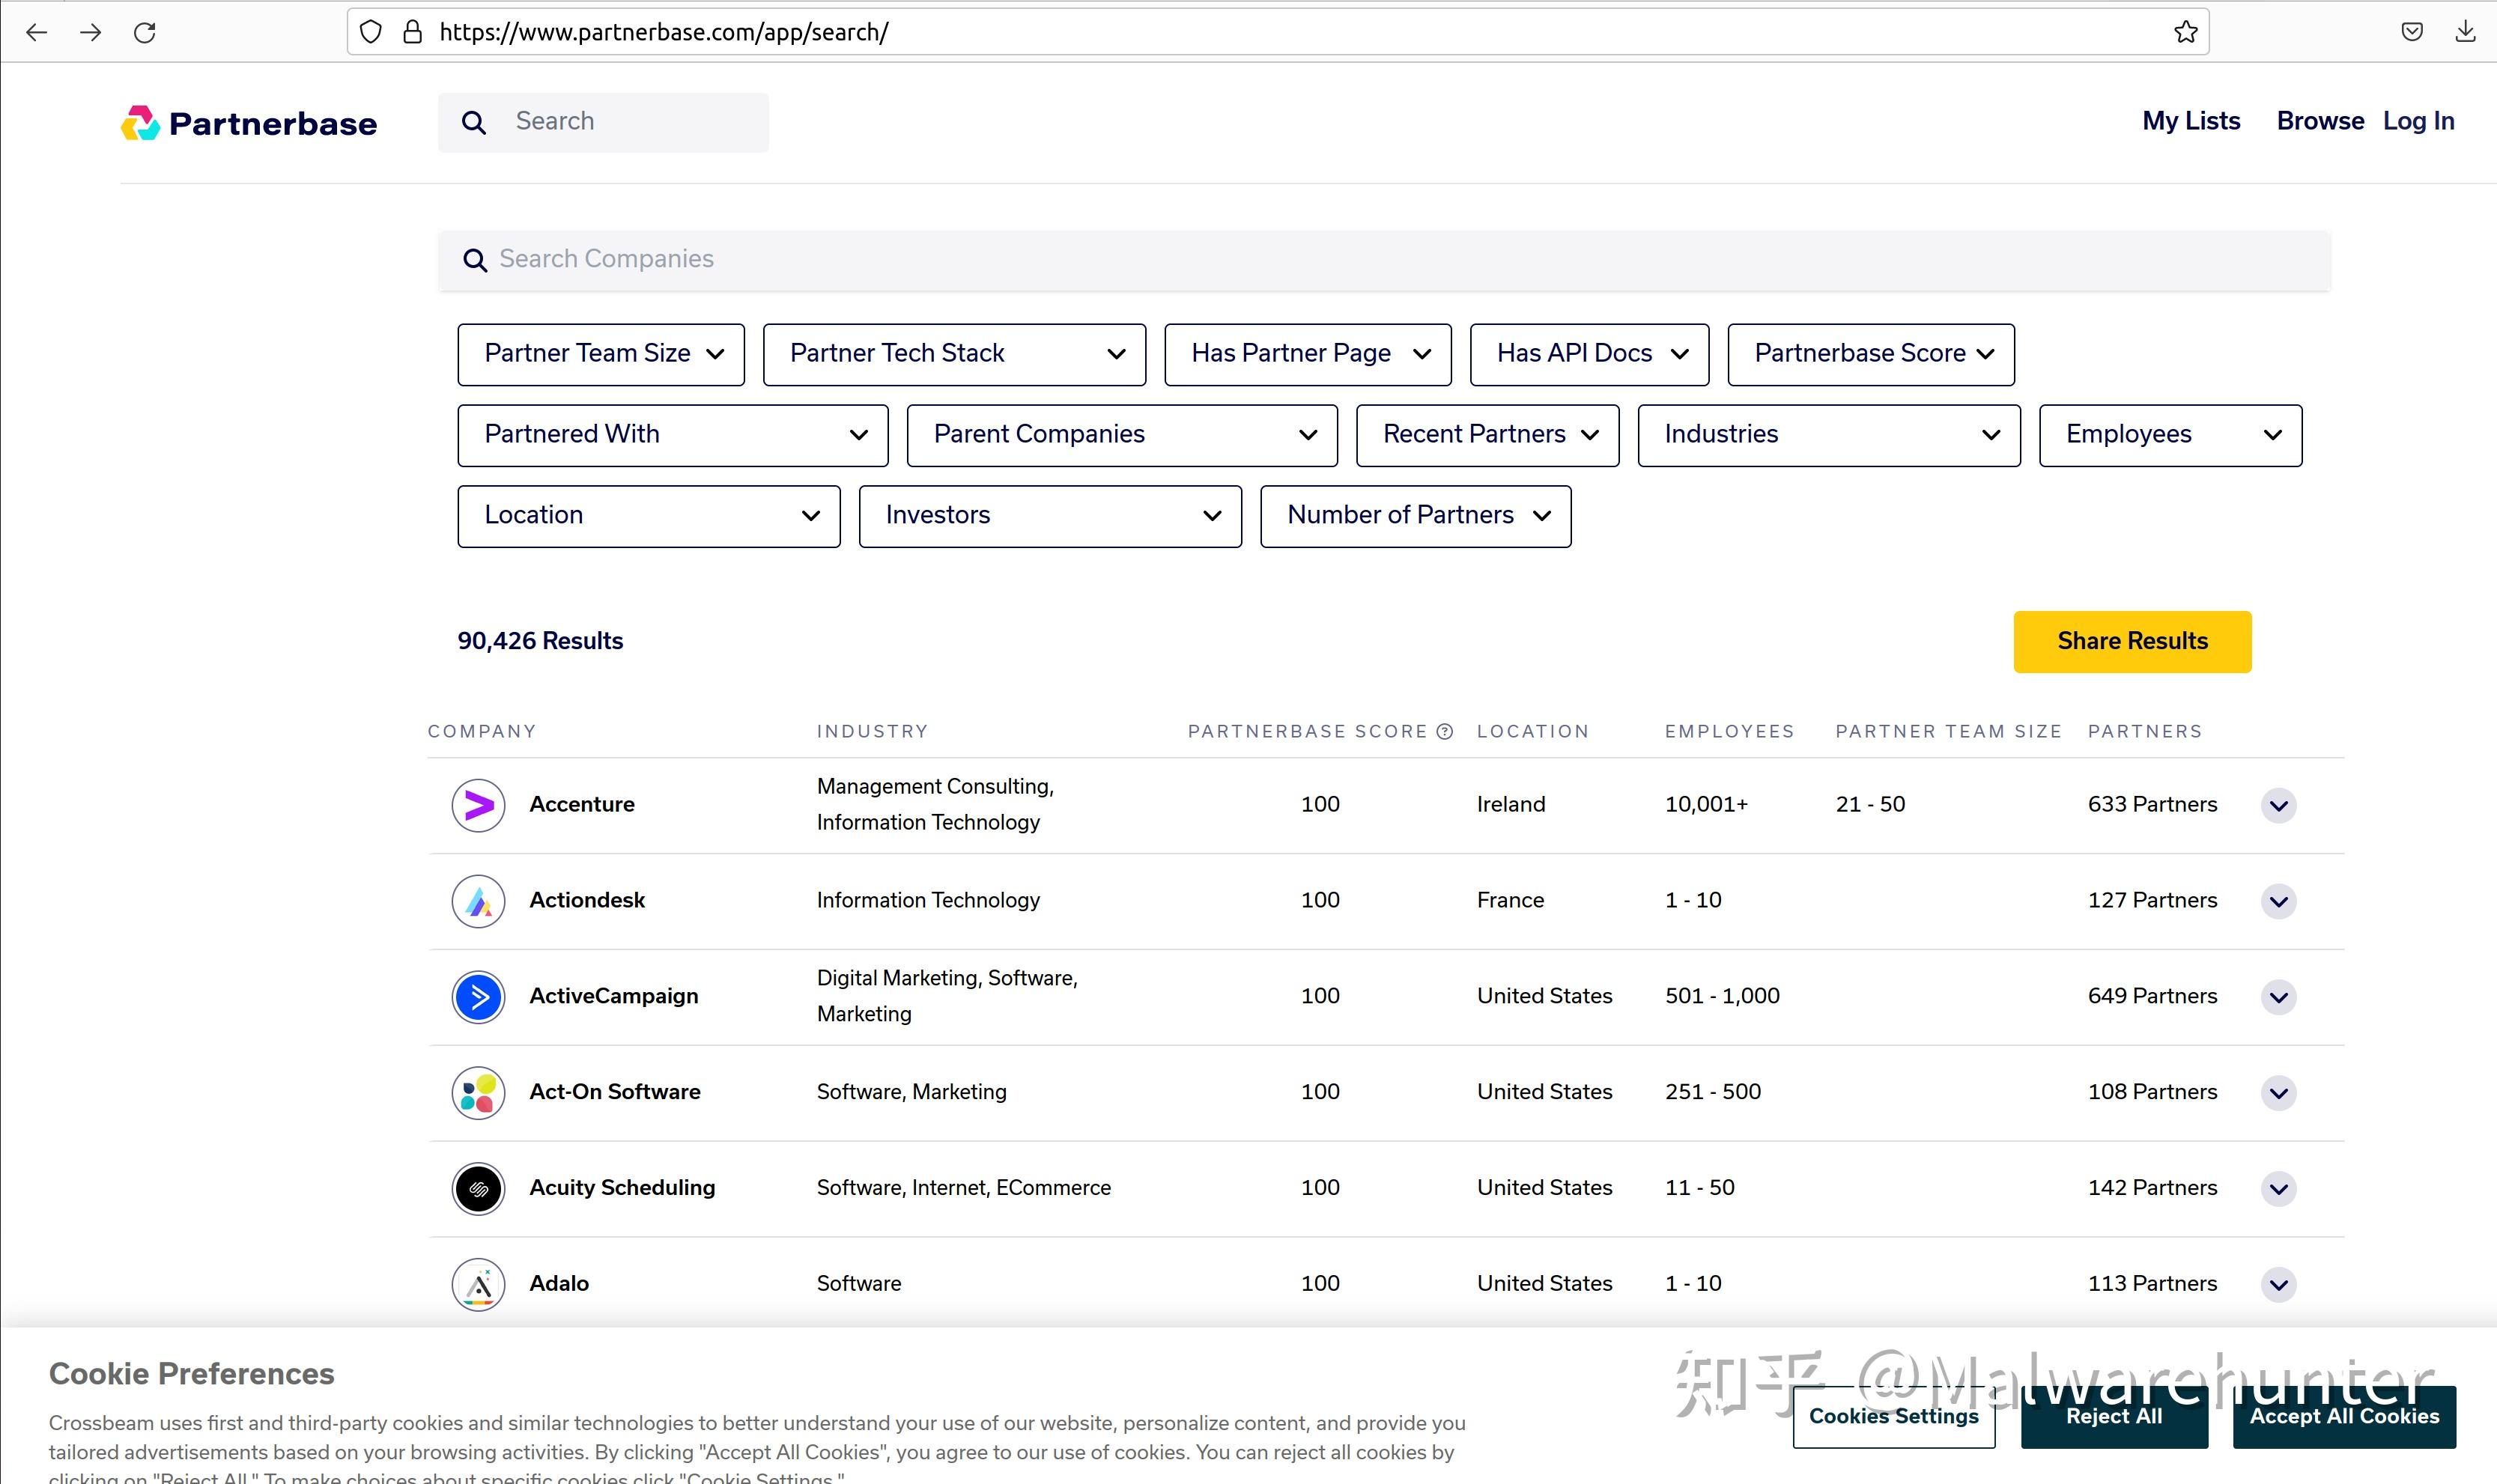Click the Accenture company logo
Viewport: 2497px width, 1484px height.
pos(478,805)
